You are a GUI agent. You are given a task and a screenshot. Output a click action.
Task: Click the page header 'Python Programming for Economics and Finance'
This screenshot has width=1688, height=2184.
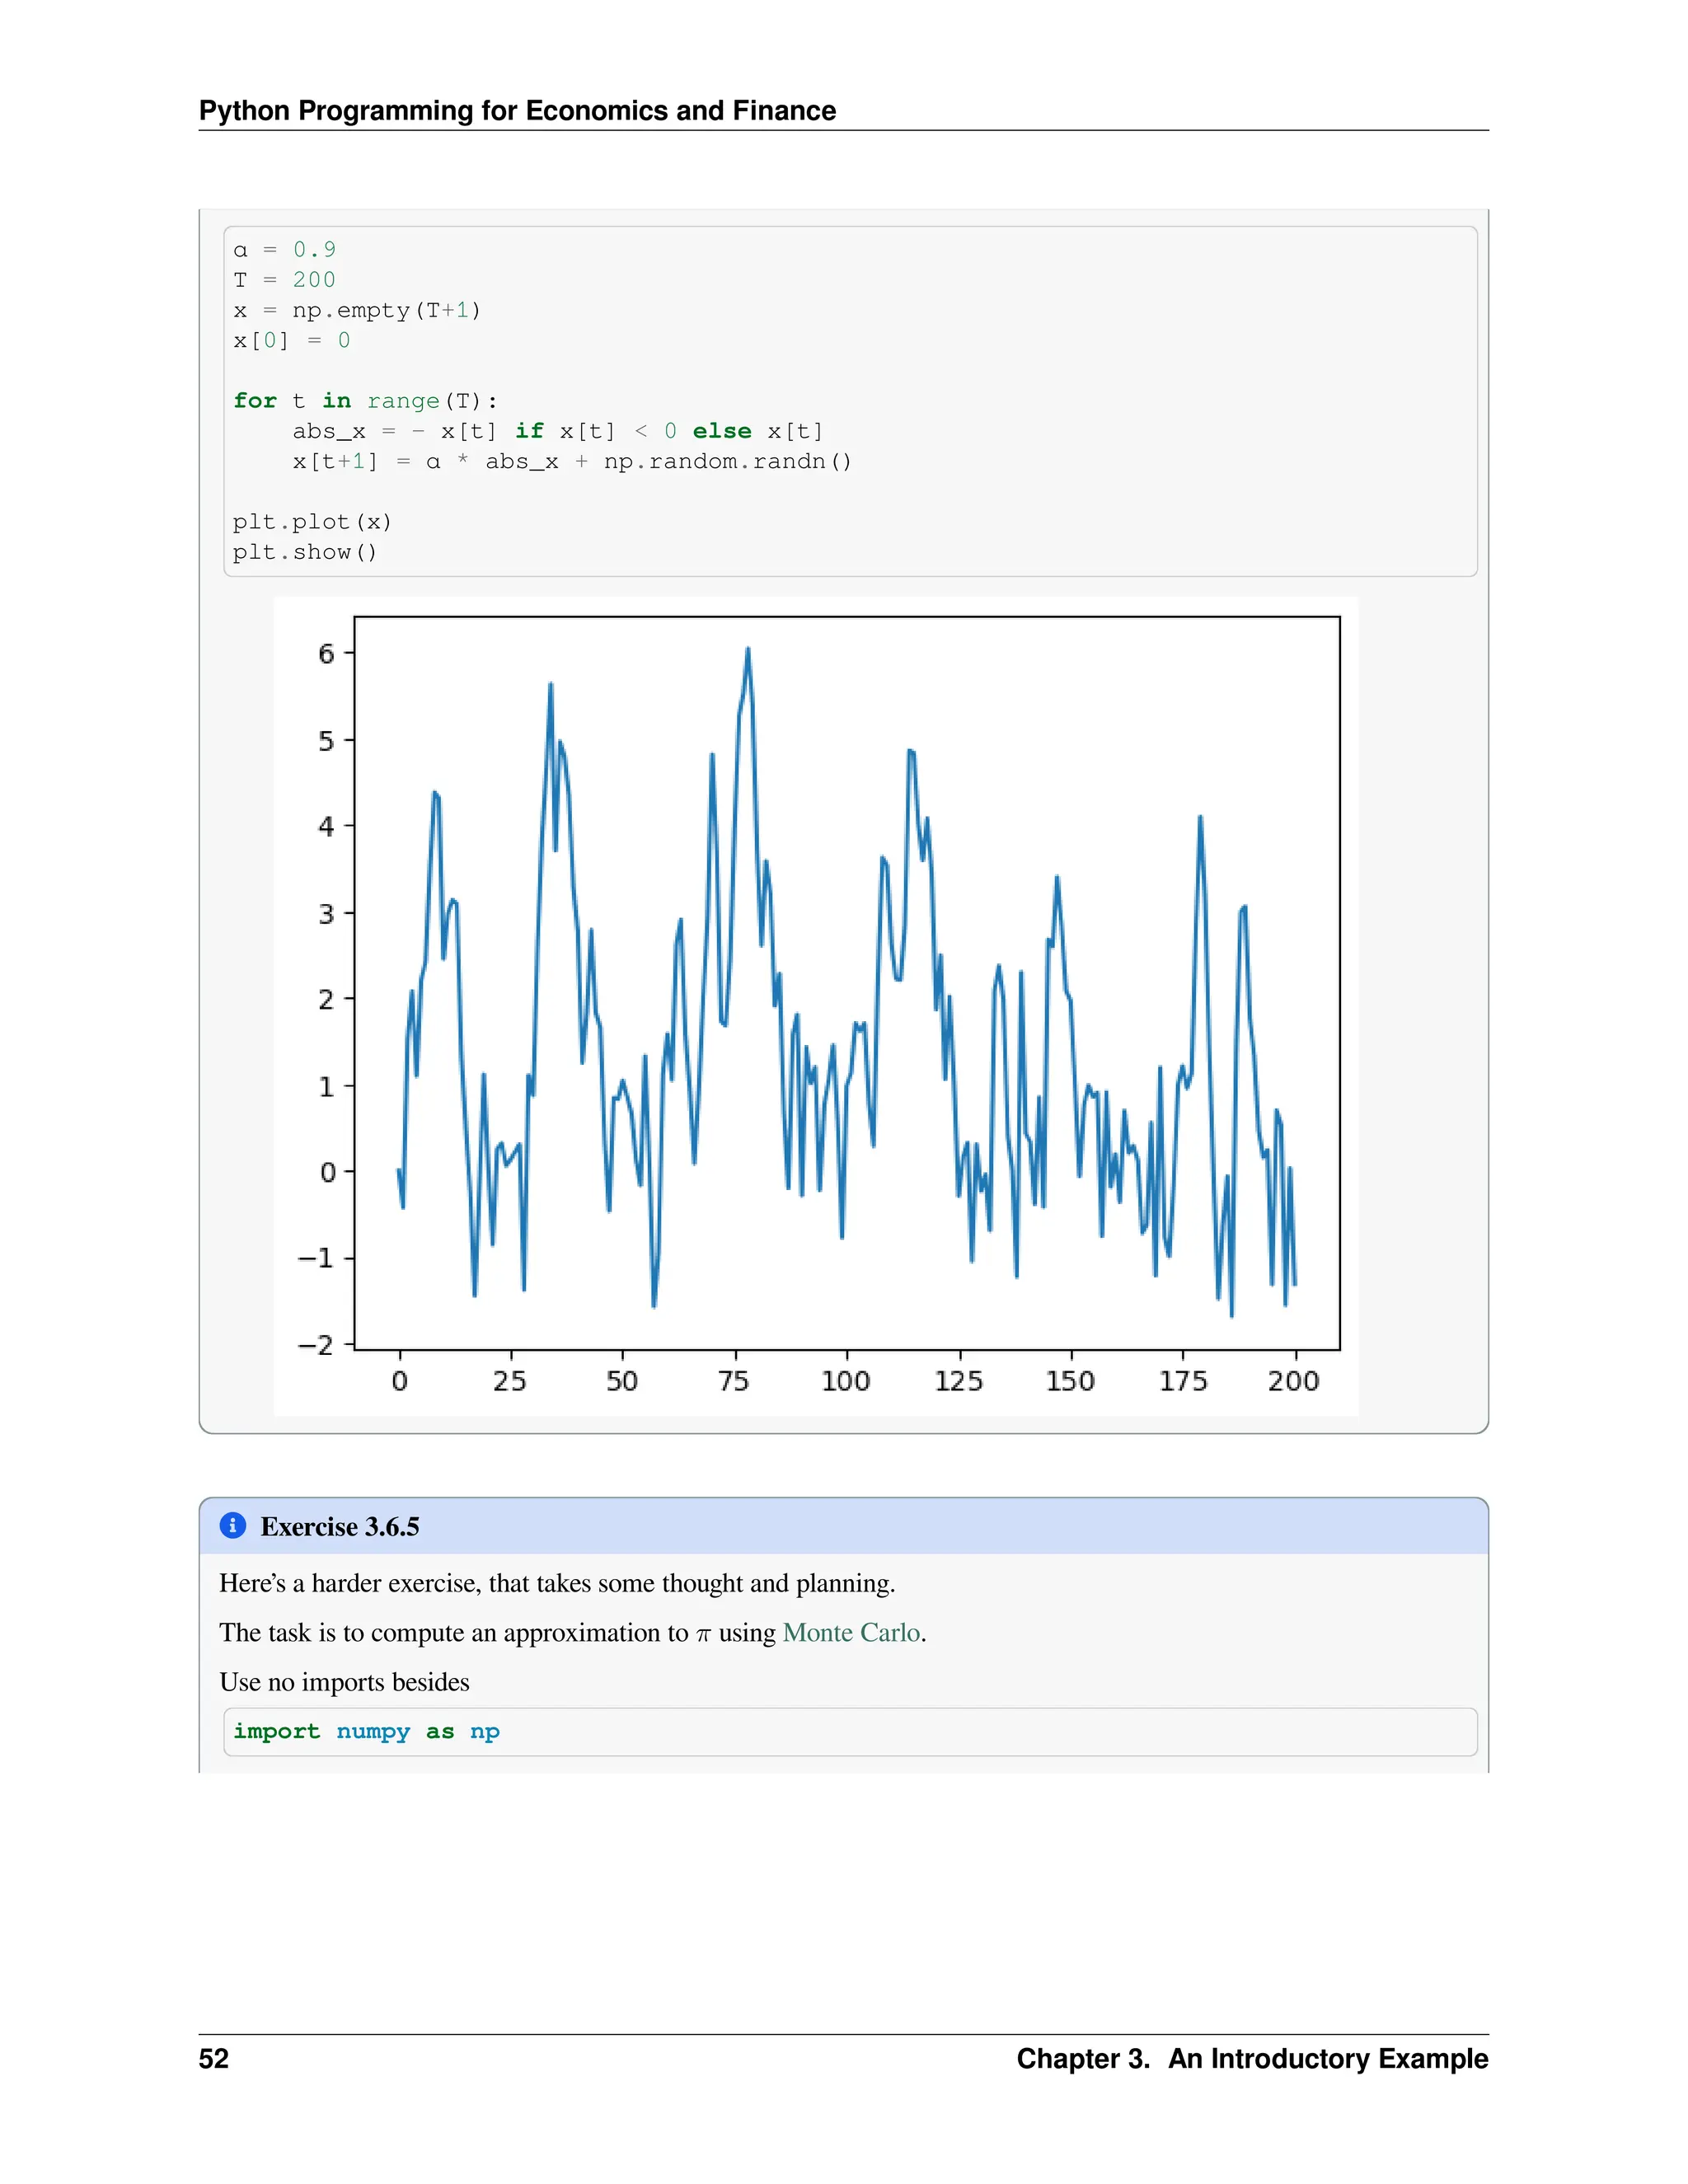[517, 110]
